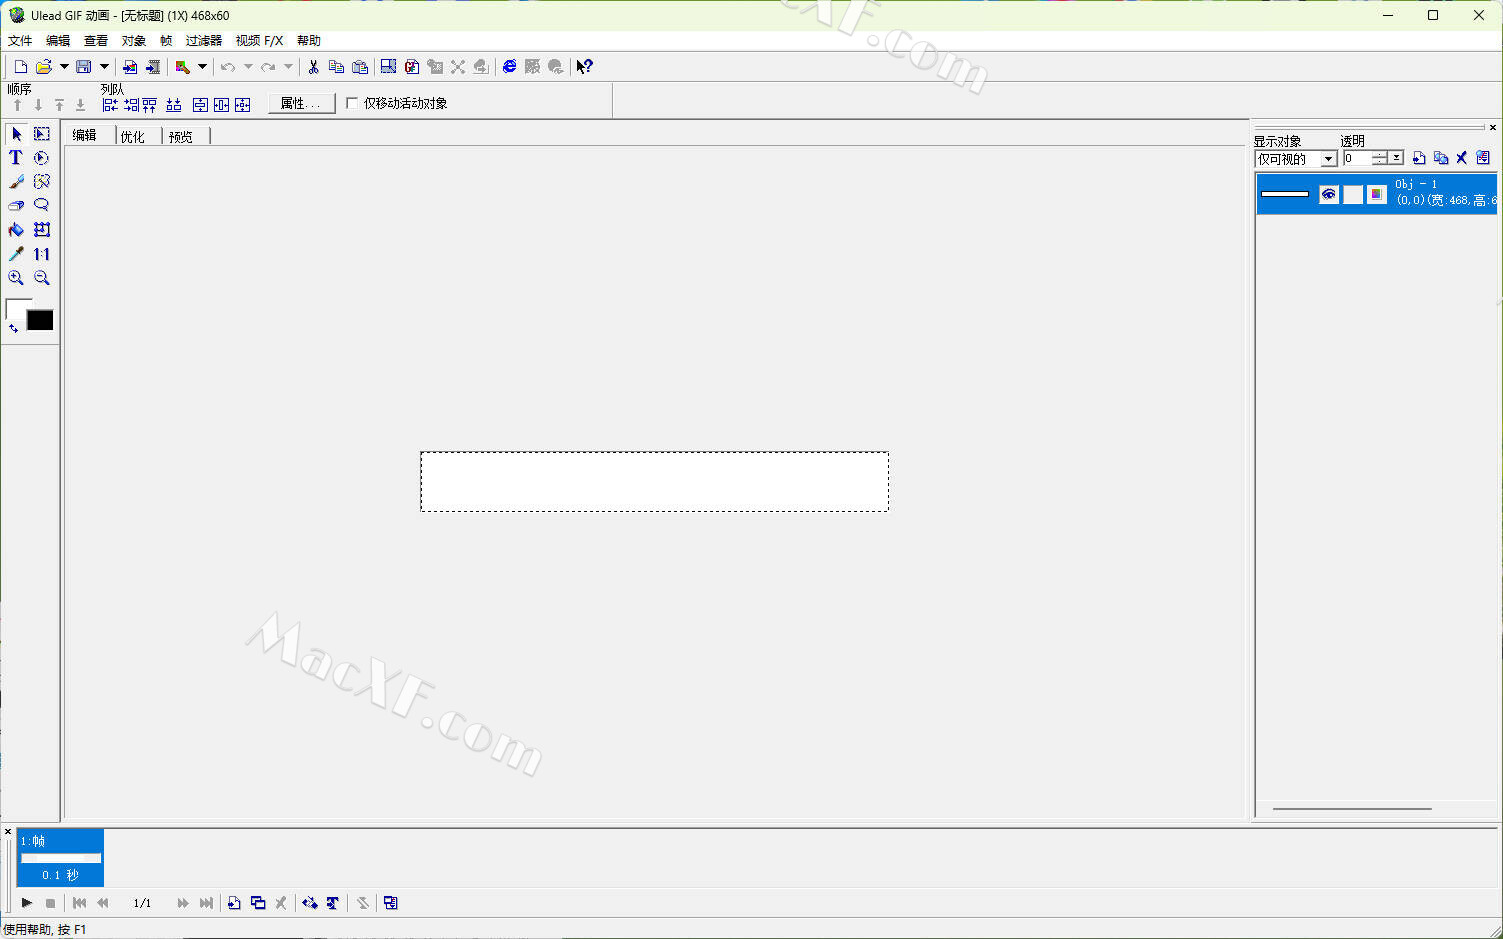Select the Zoom Out magnifier tool

[x=41, y=278]
